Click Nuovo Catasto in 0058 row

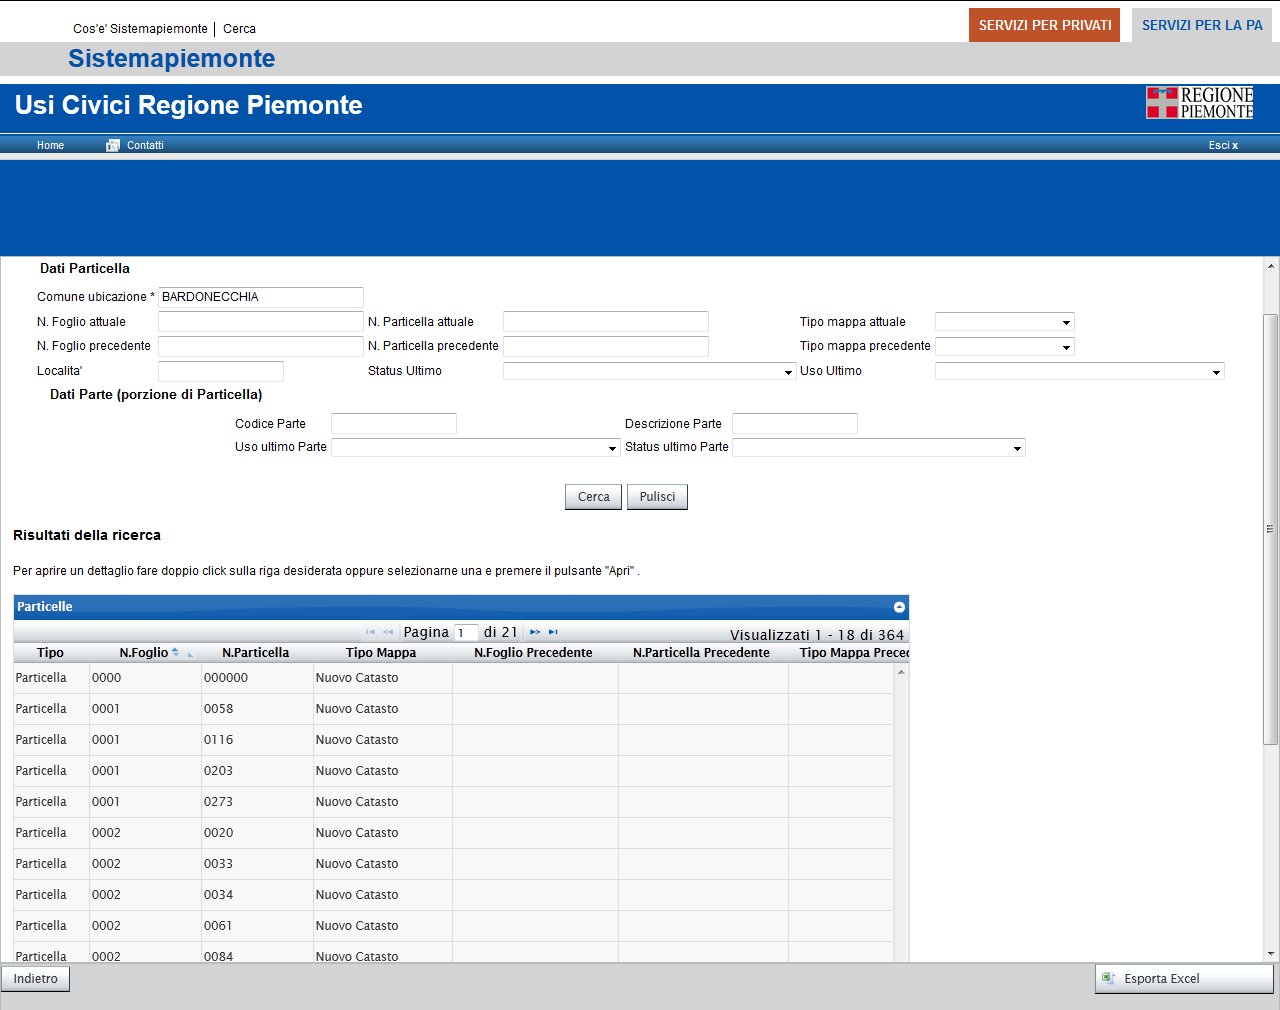click(357, 709)
